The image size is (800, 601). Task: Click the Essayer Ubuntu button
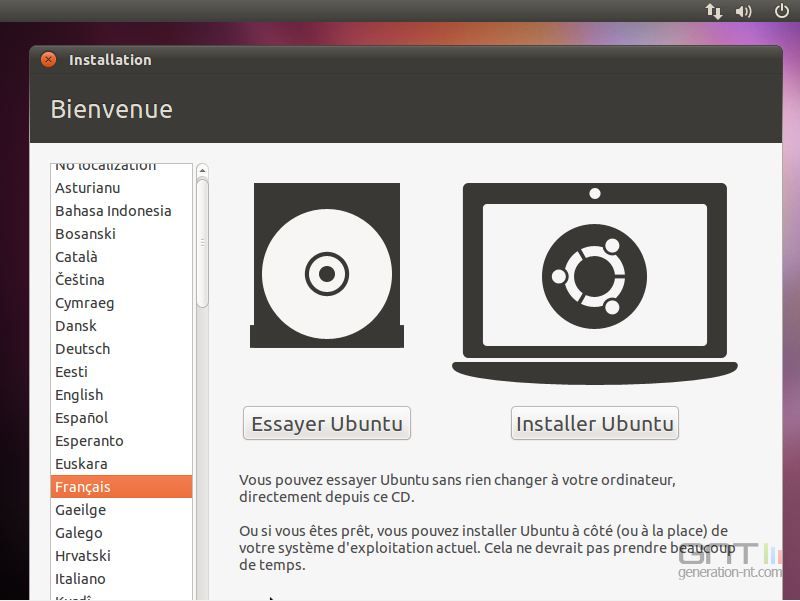pos(327,423)
